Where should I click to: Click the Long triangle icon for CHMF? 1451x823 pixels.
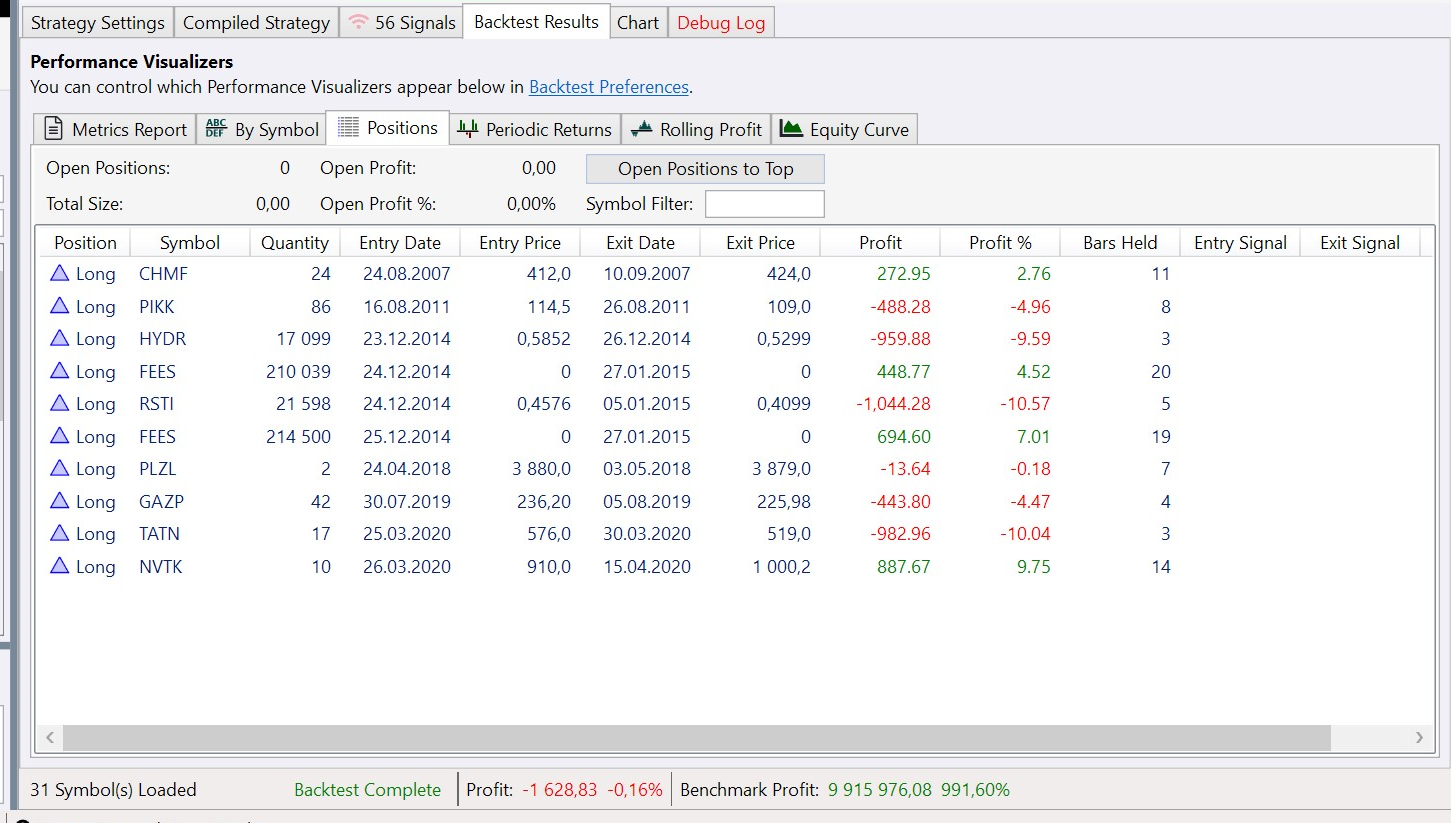pos(60,273)
